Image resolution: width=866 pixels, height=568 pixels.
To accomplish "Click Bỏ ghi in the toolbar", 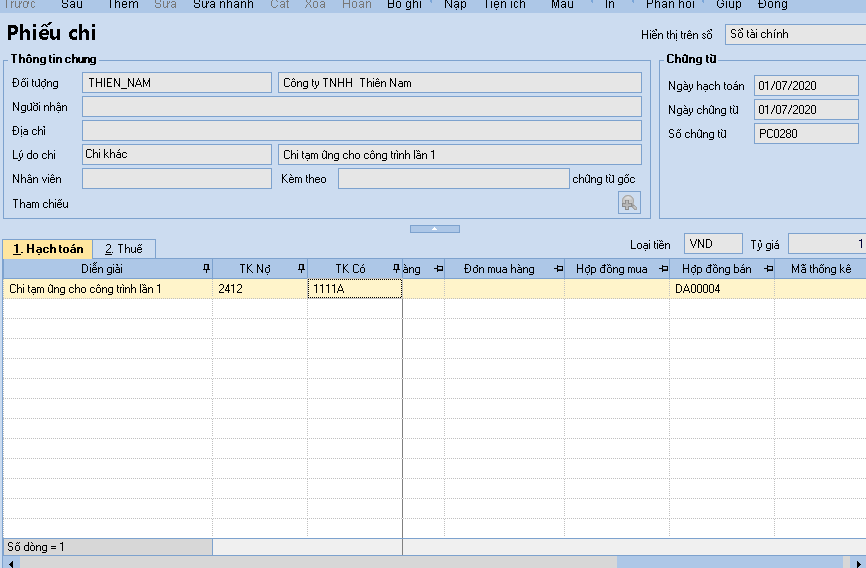I will tap(405, 5).
